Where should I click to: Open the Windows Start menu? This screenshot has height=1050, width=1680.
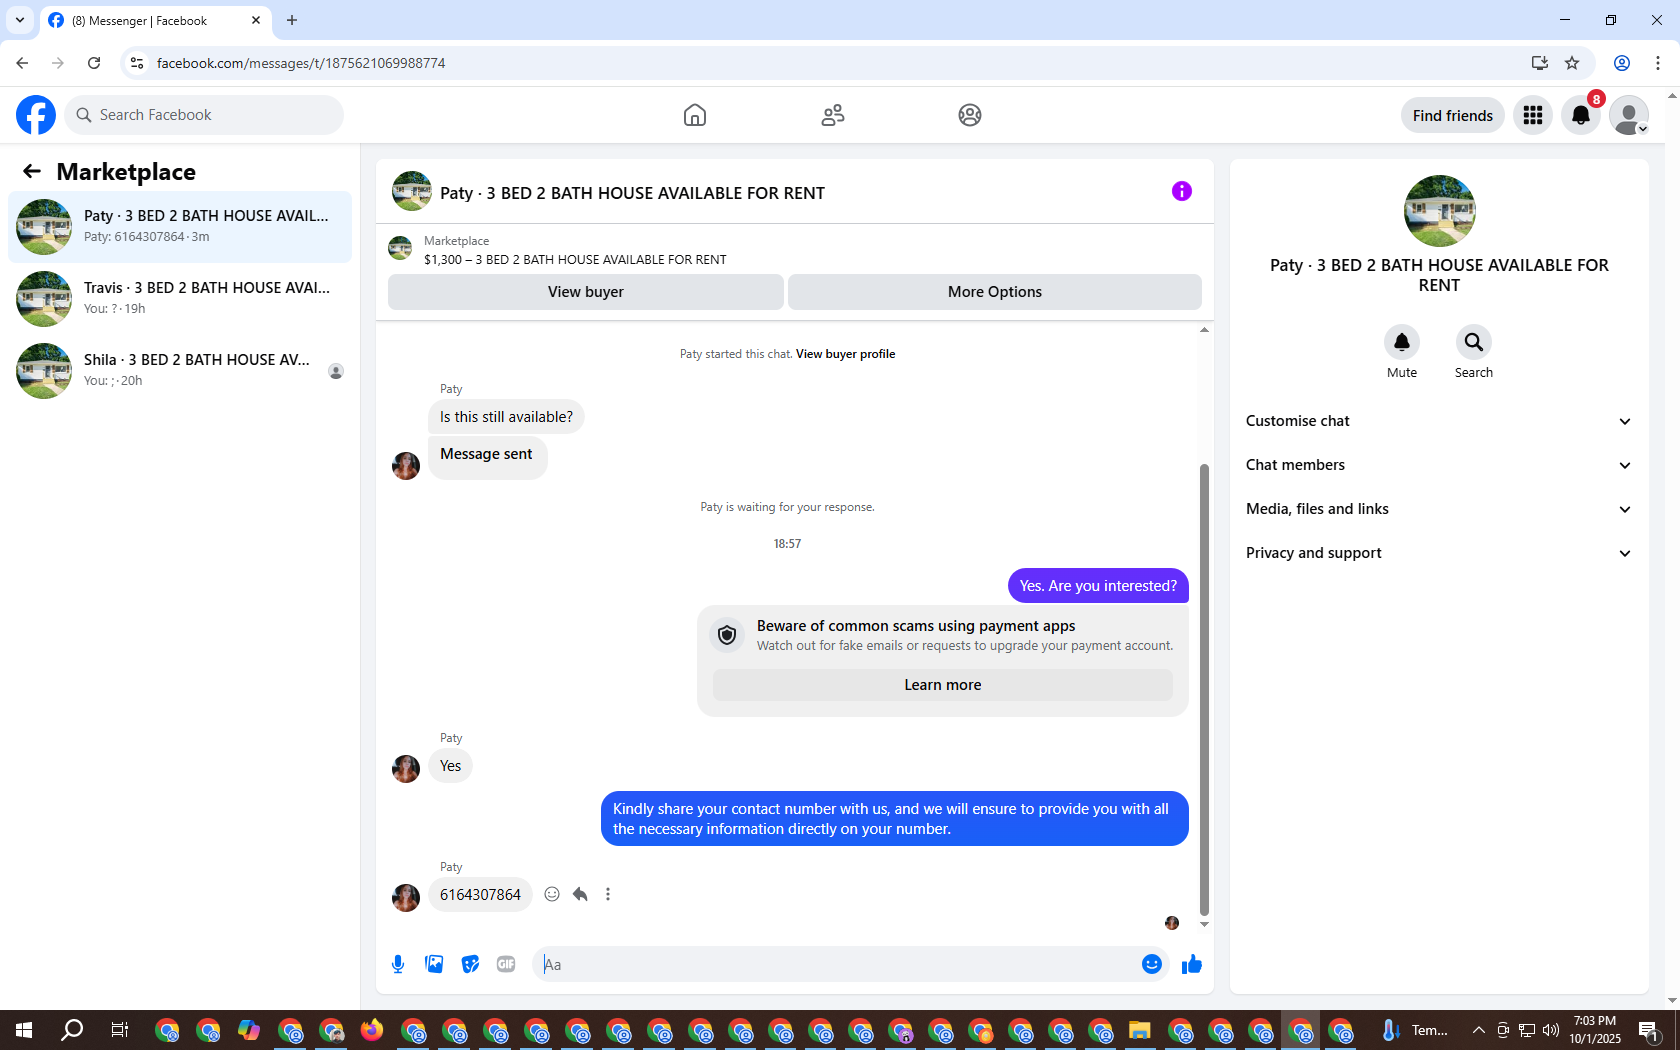click(24, 1030)
